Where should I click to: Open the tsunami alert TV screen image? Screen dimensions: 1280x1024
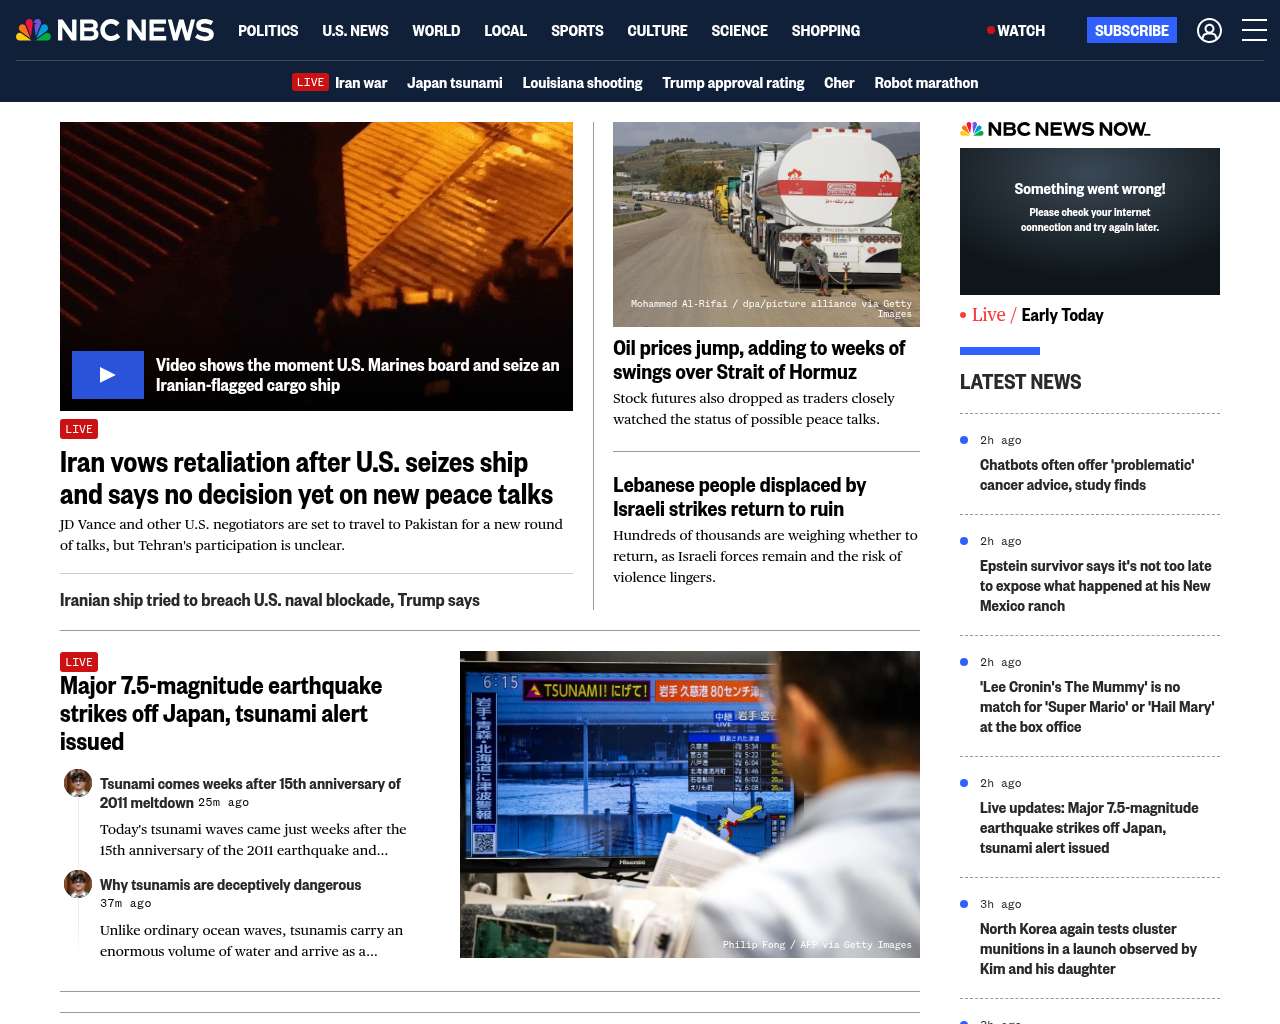point(689,804)
